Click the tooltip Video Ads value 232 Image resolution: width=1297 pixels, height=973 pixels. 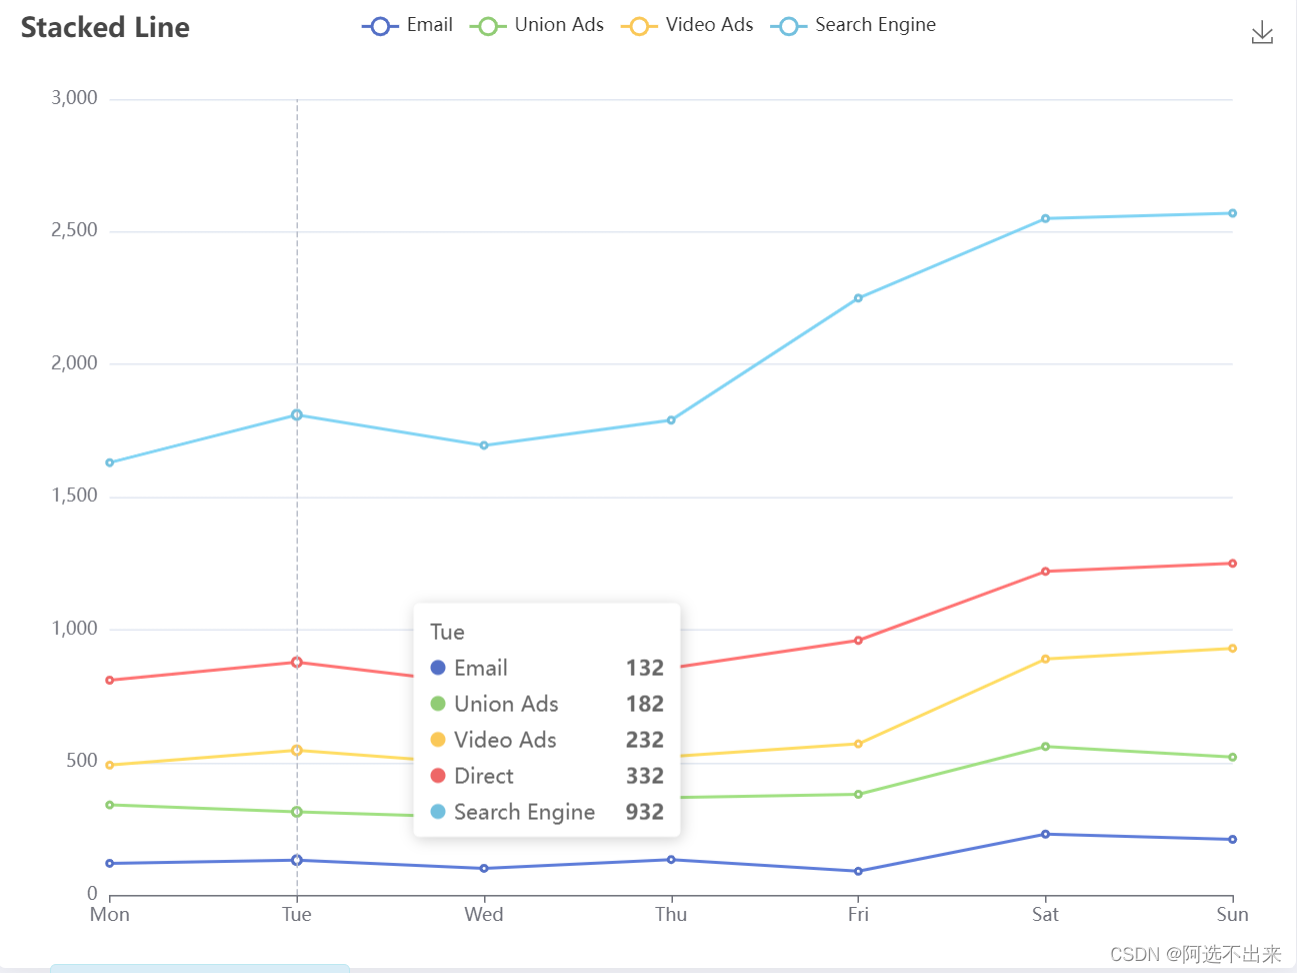(x=645, y=740)
